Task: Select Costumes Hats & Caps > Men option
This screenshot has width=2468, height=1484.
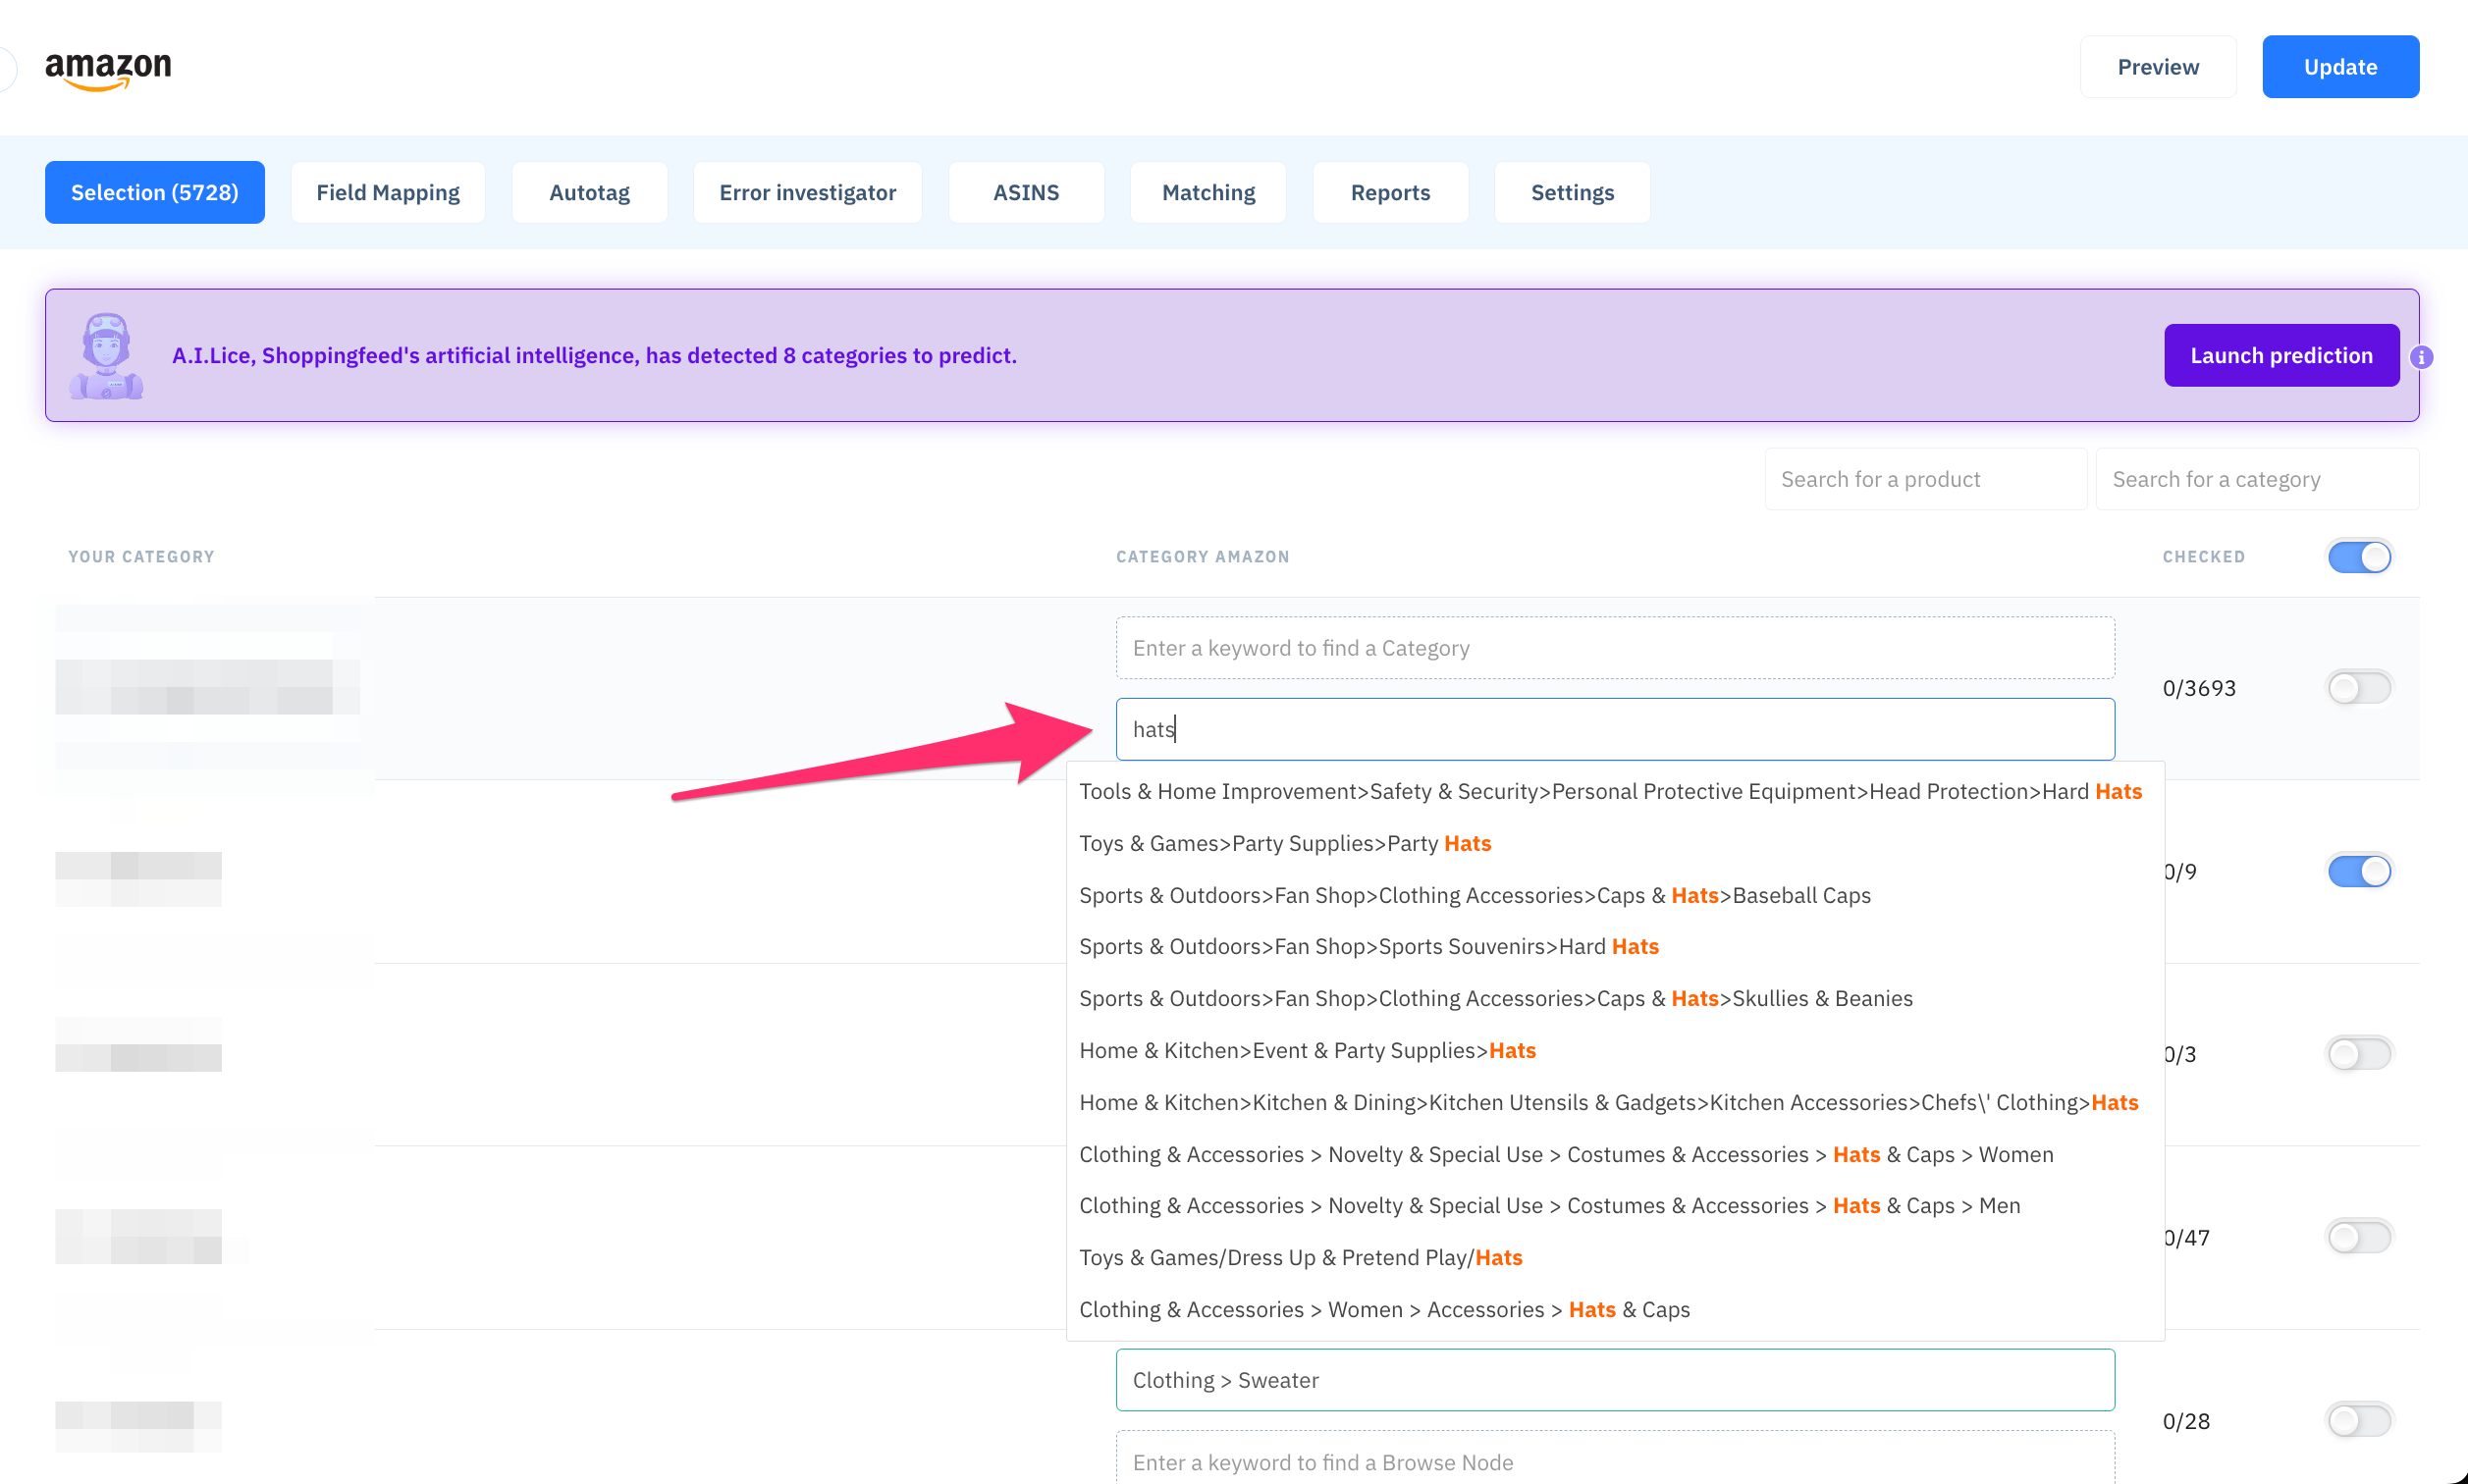Action: pyautogui.click(x=1615, y=1206)
